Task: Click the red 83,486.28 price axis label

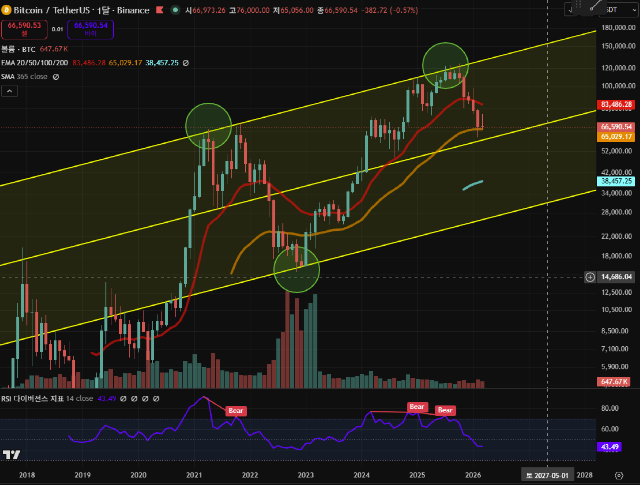Action: point(616,105)
